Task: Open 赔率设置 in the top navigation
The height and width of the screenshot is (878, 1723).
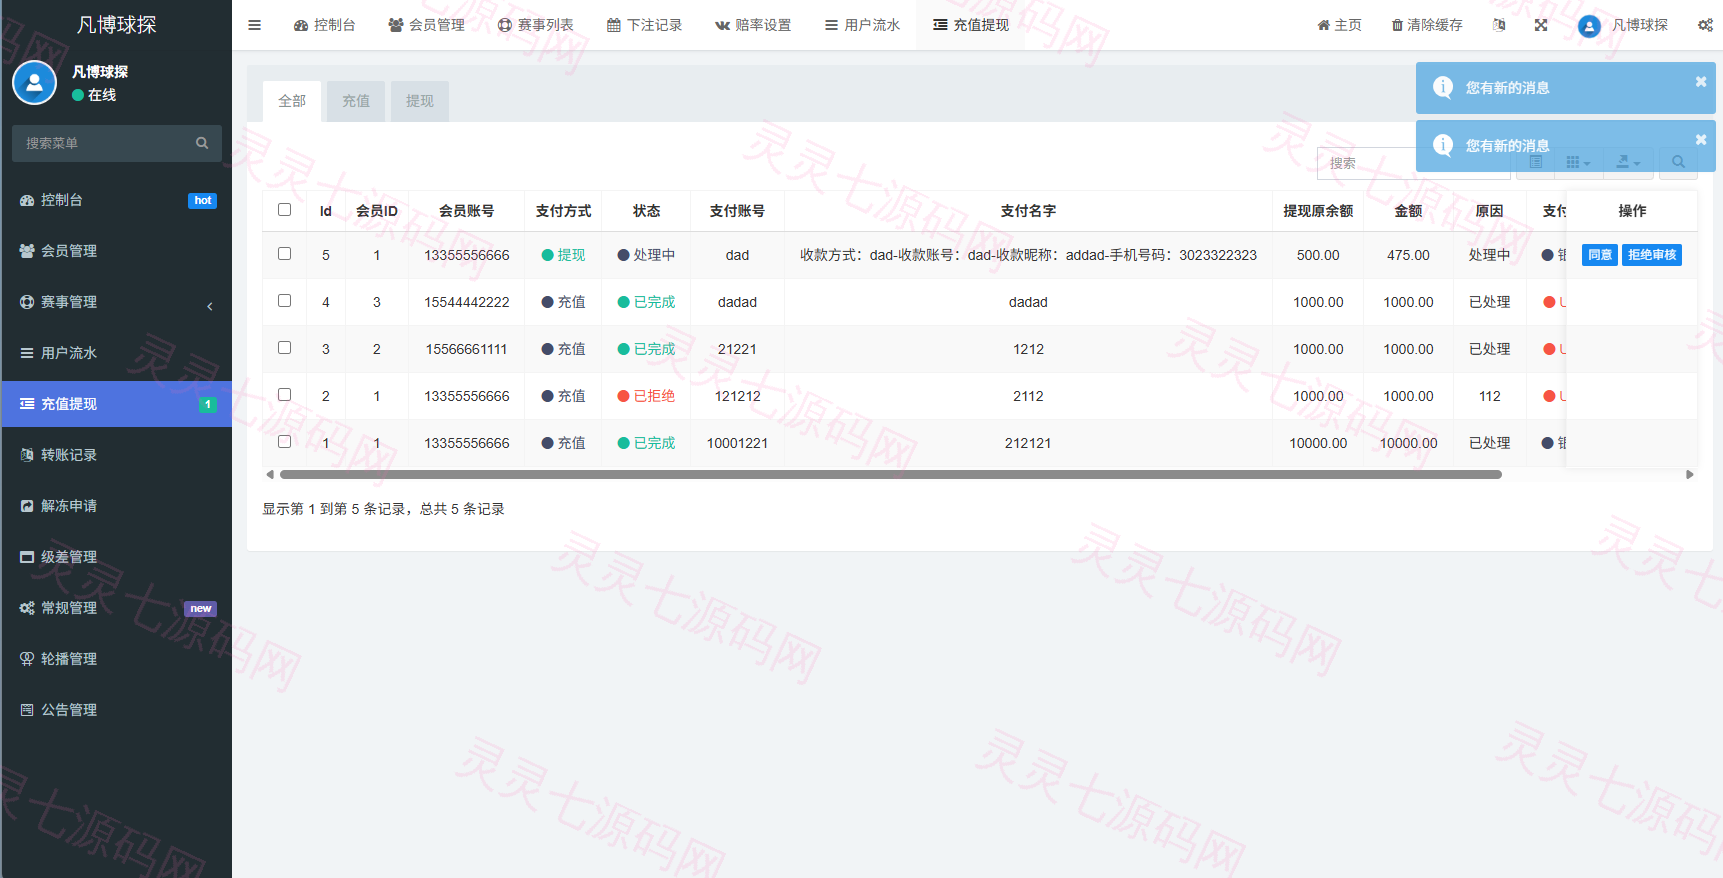Action: [x=752, y=25]
